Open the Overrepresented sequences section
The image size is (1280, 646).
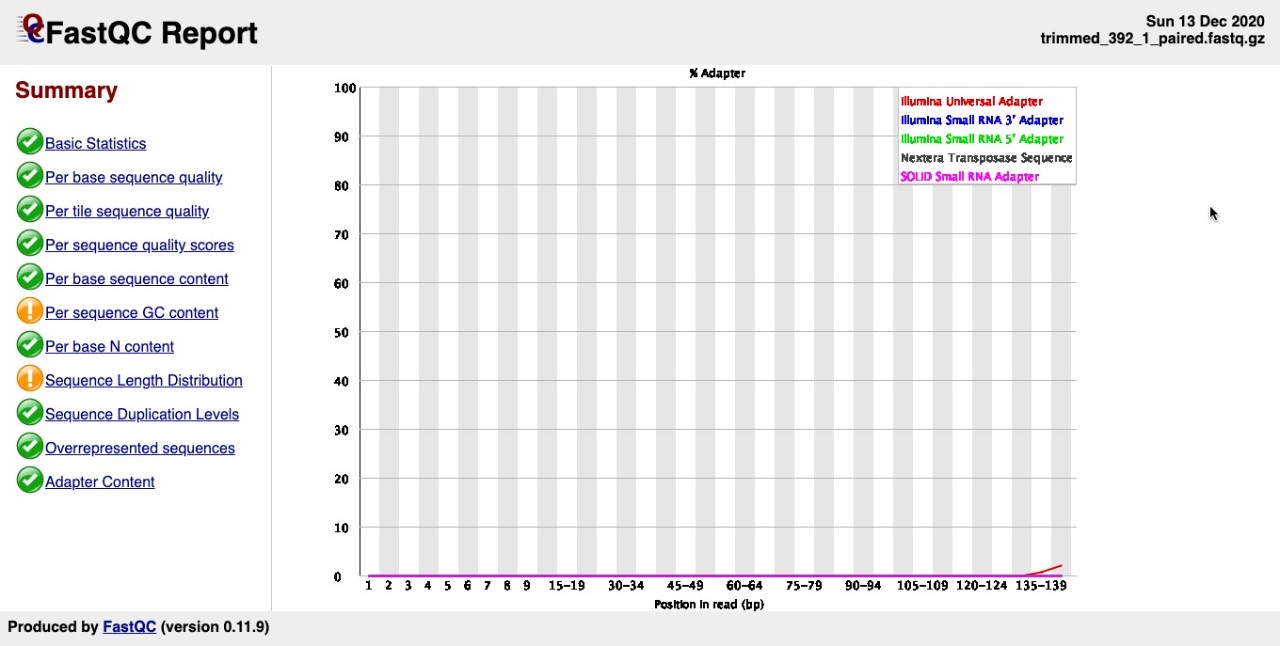(139, 447)
